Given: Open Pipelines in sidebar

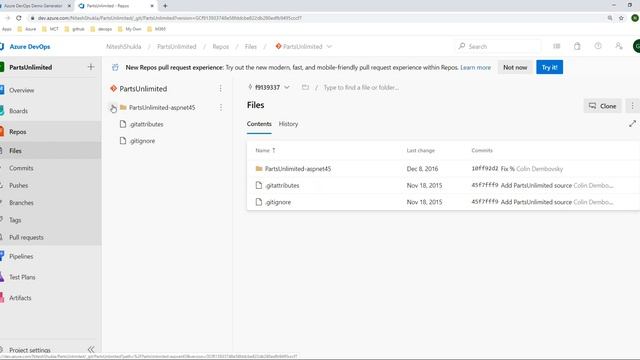Looking at the screenshot, I should click(21, 256).
